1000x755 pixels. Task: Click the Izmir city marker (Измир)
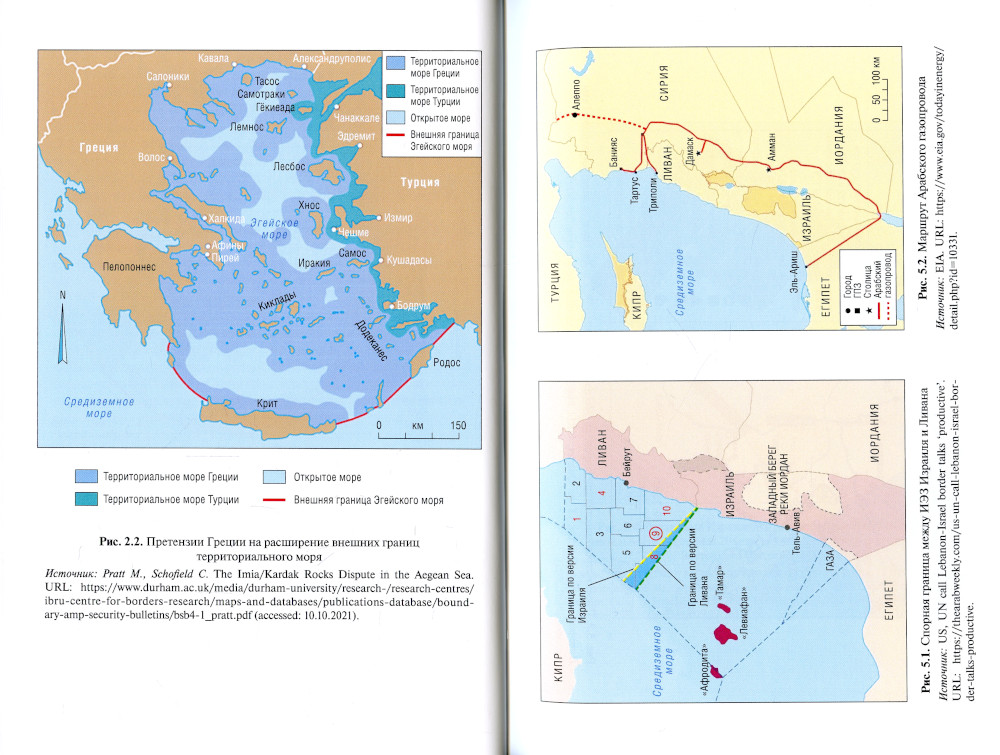coord(376,218)
